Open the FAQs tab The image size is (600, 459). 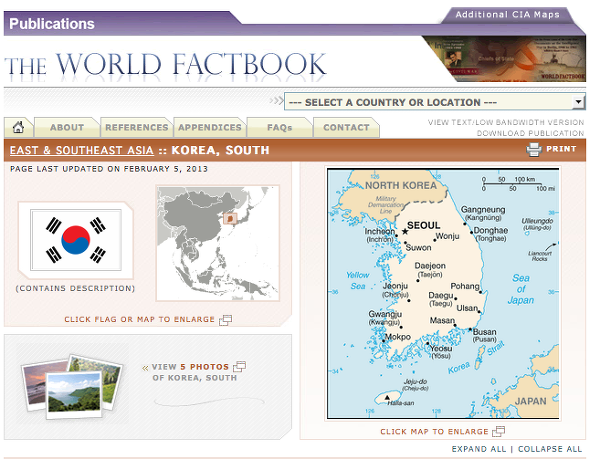(280, 127)
